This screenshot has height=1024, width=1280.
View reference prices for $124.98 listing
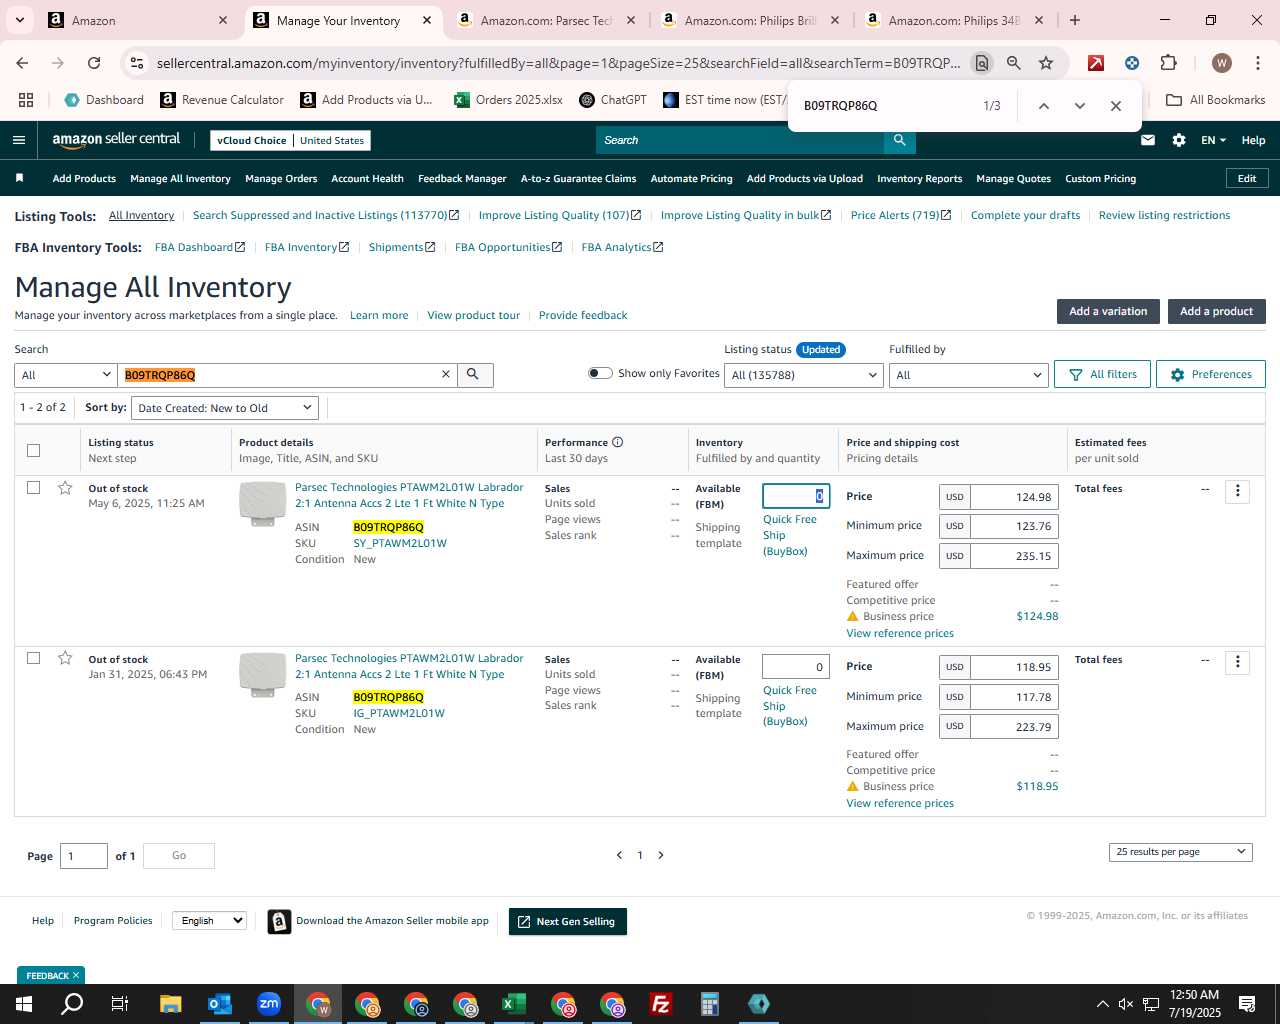(900, 633)
